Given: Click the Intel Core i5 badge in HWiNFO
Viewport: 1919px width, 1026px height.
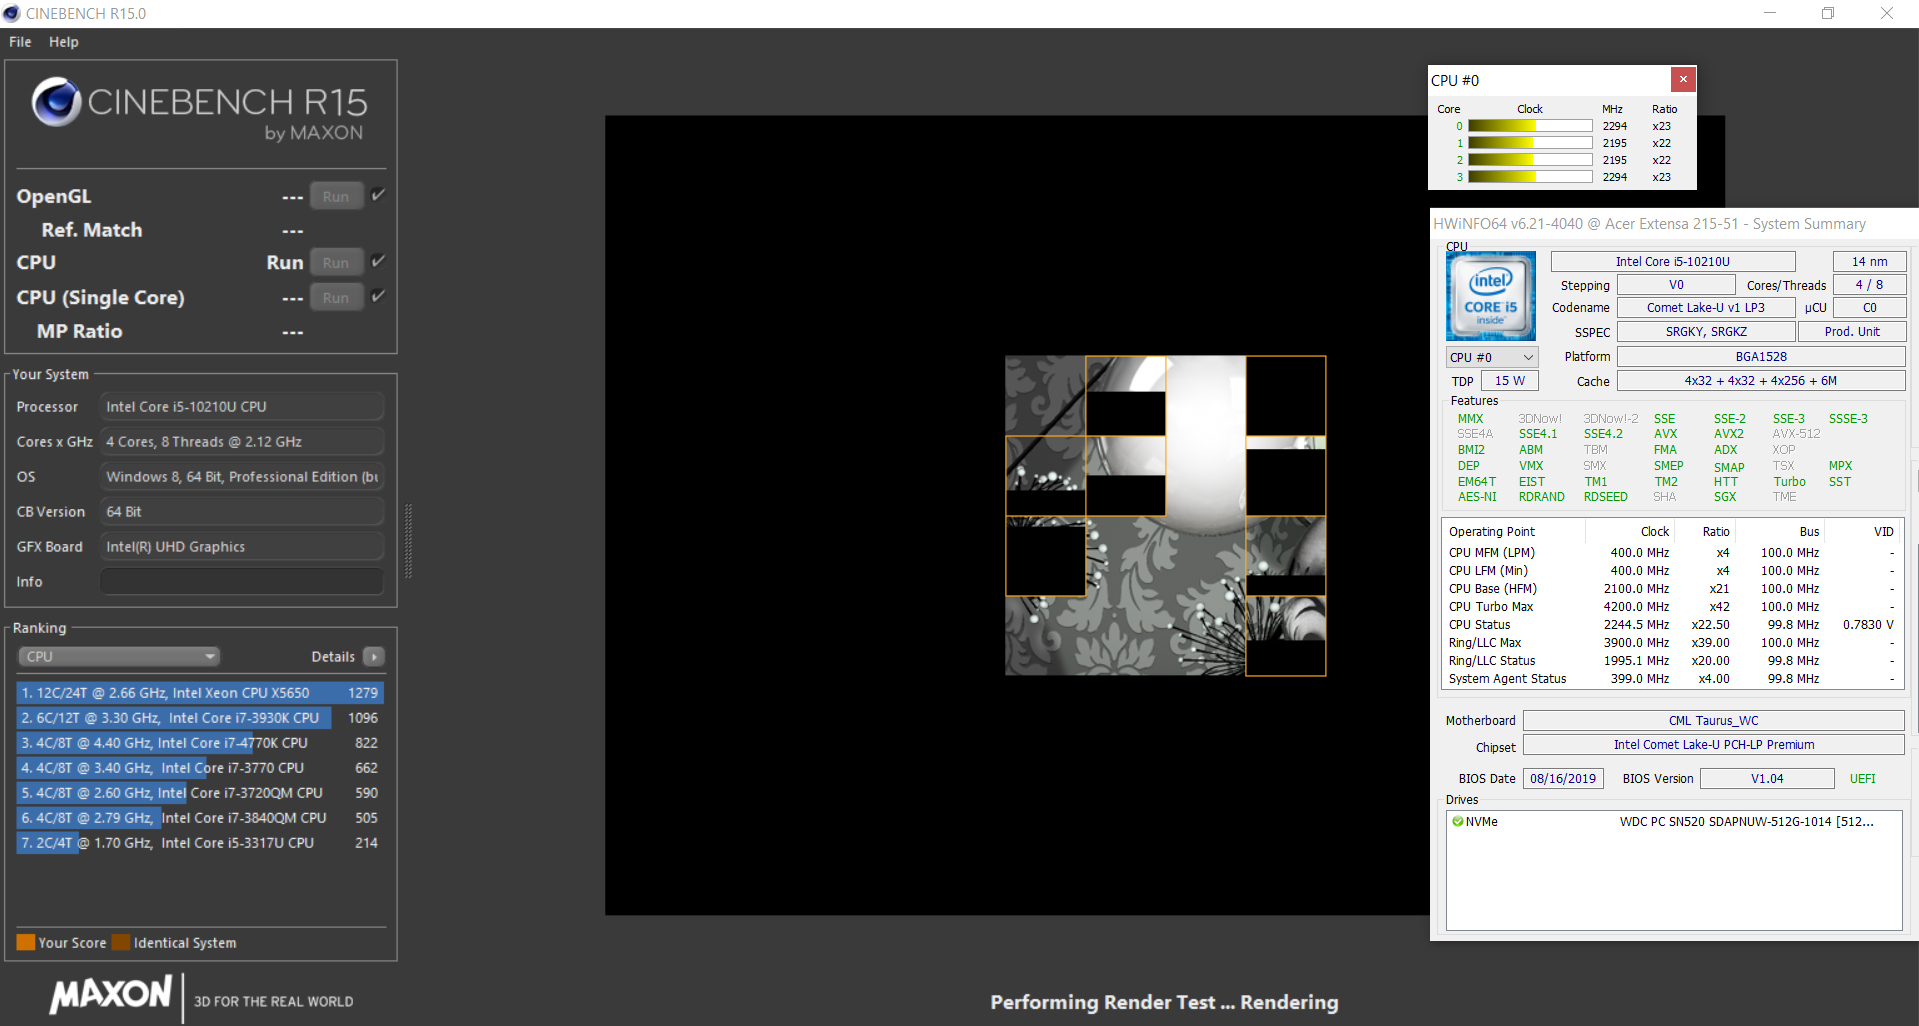Looking at the screenshot, I should (x=1490, y=296).
